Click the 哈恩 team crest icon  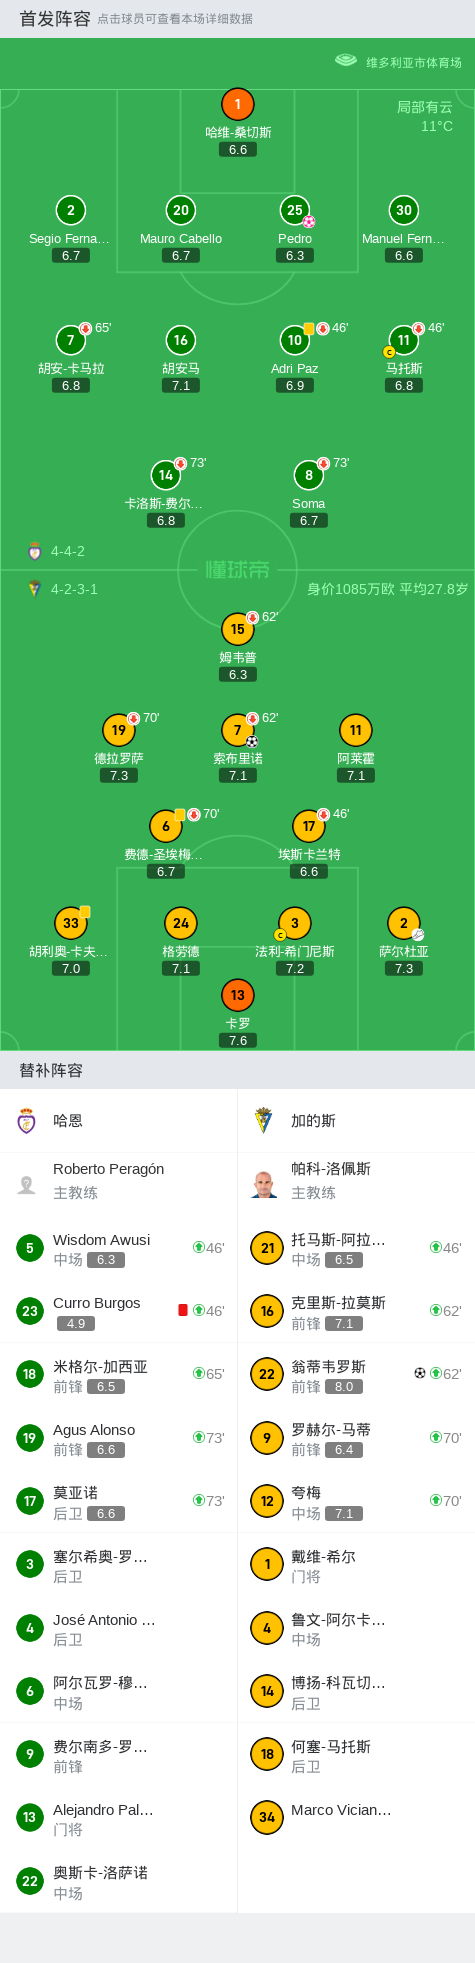pos(27,1121)
